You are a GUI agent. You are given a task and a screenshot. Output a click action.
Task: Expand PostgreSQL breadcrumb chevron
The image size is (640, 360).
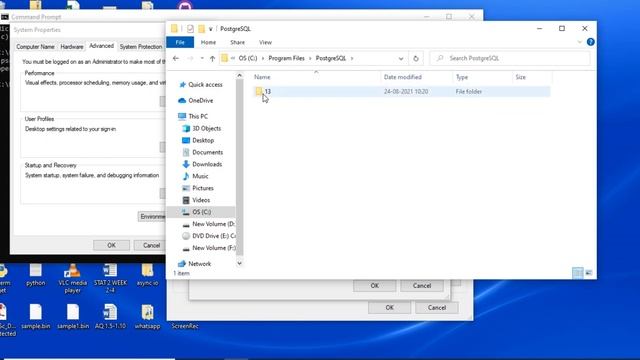(x=352, y=58)
